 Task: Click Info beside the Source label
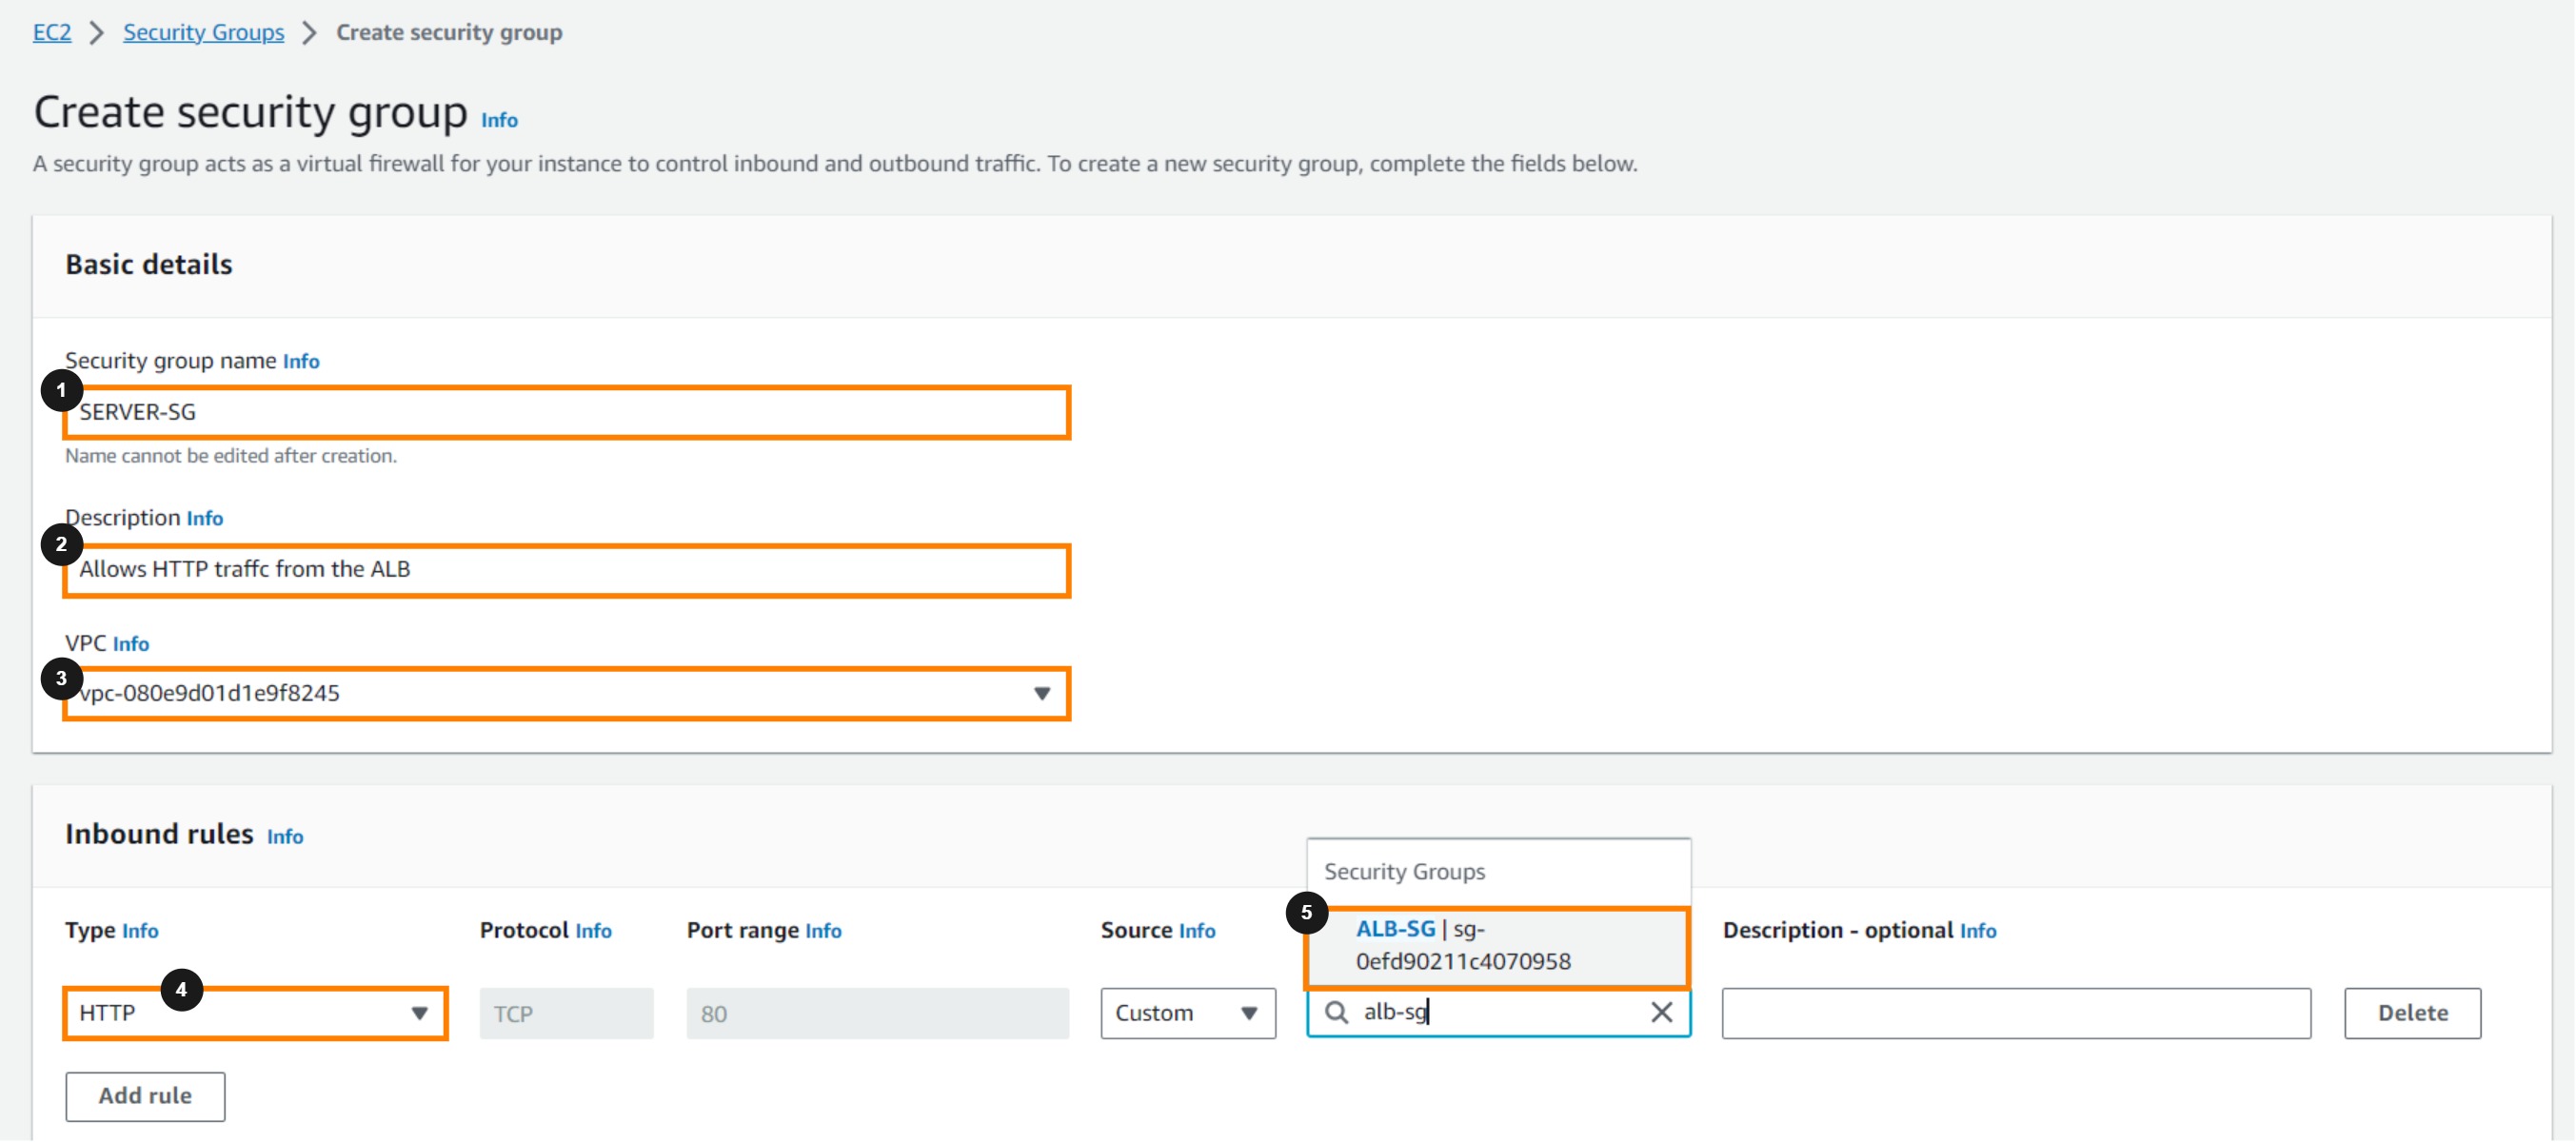pos(1196,931)
